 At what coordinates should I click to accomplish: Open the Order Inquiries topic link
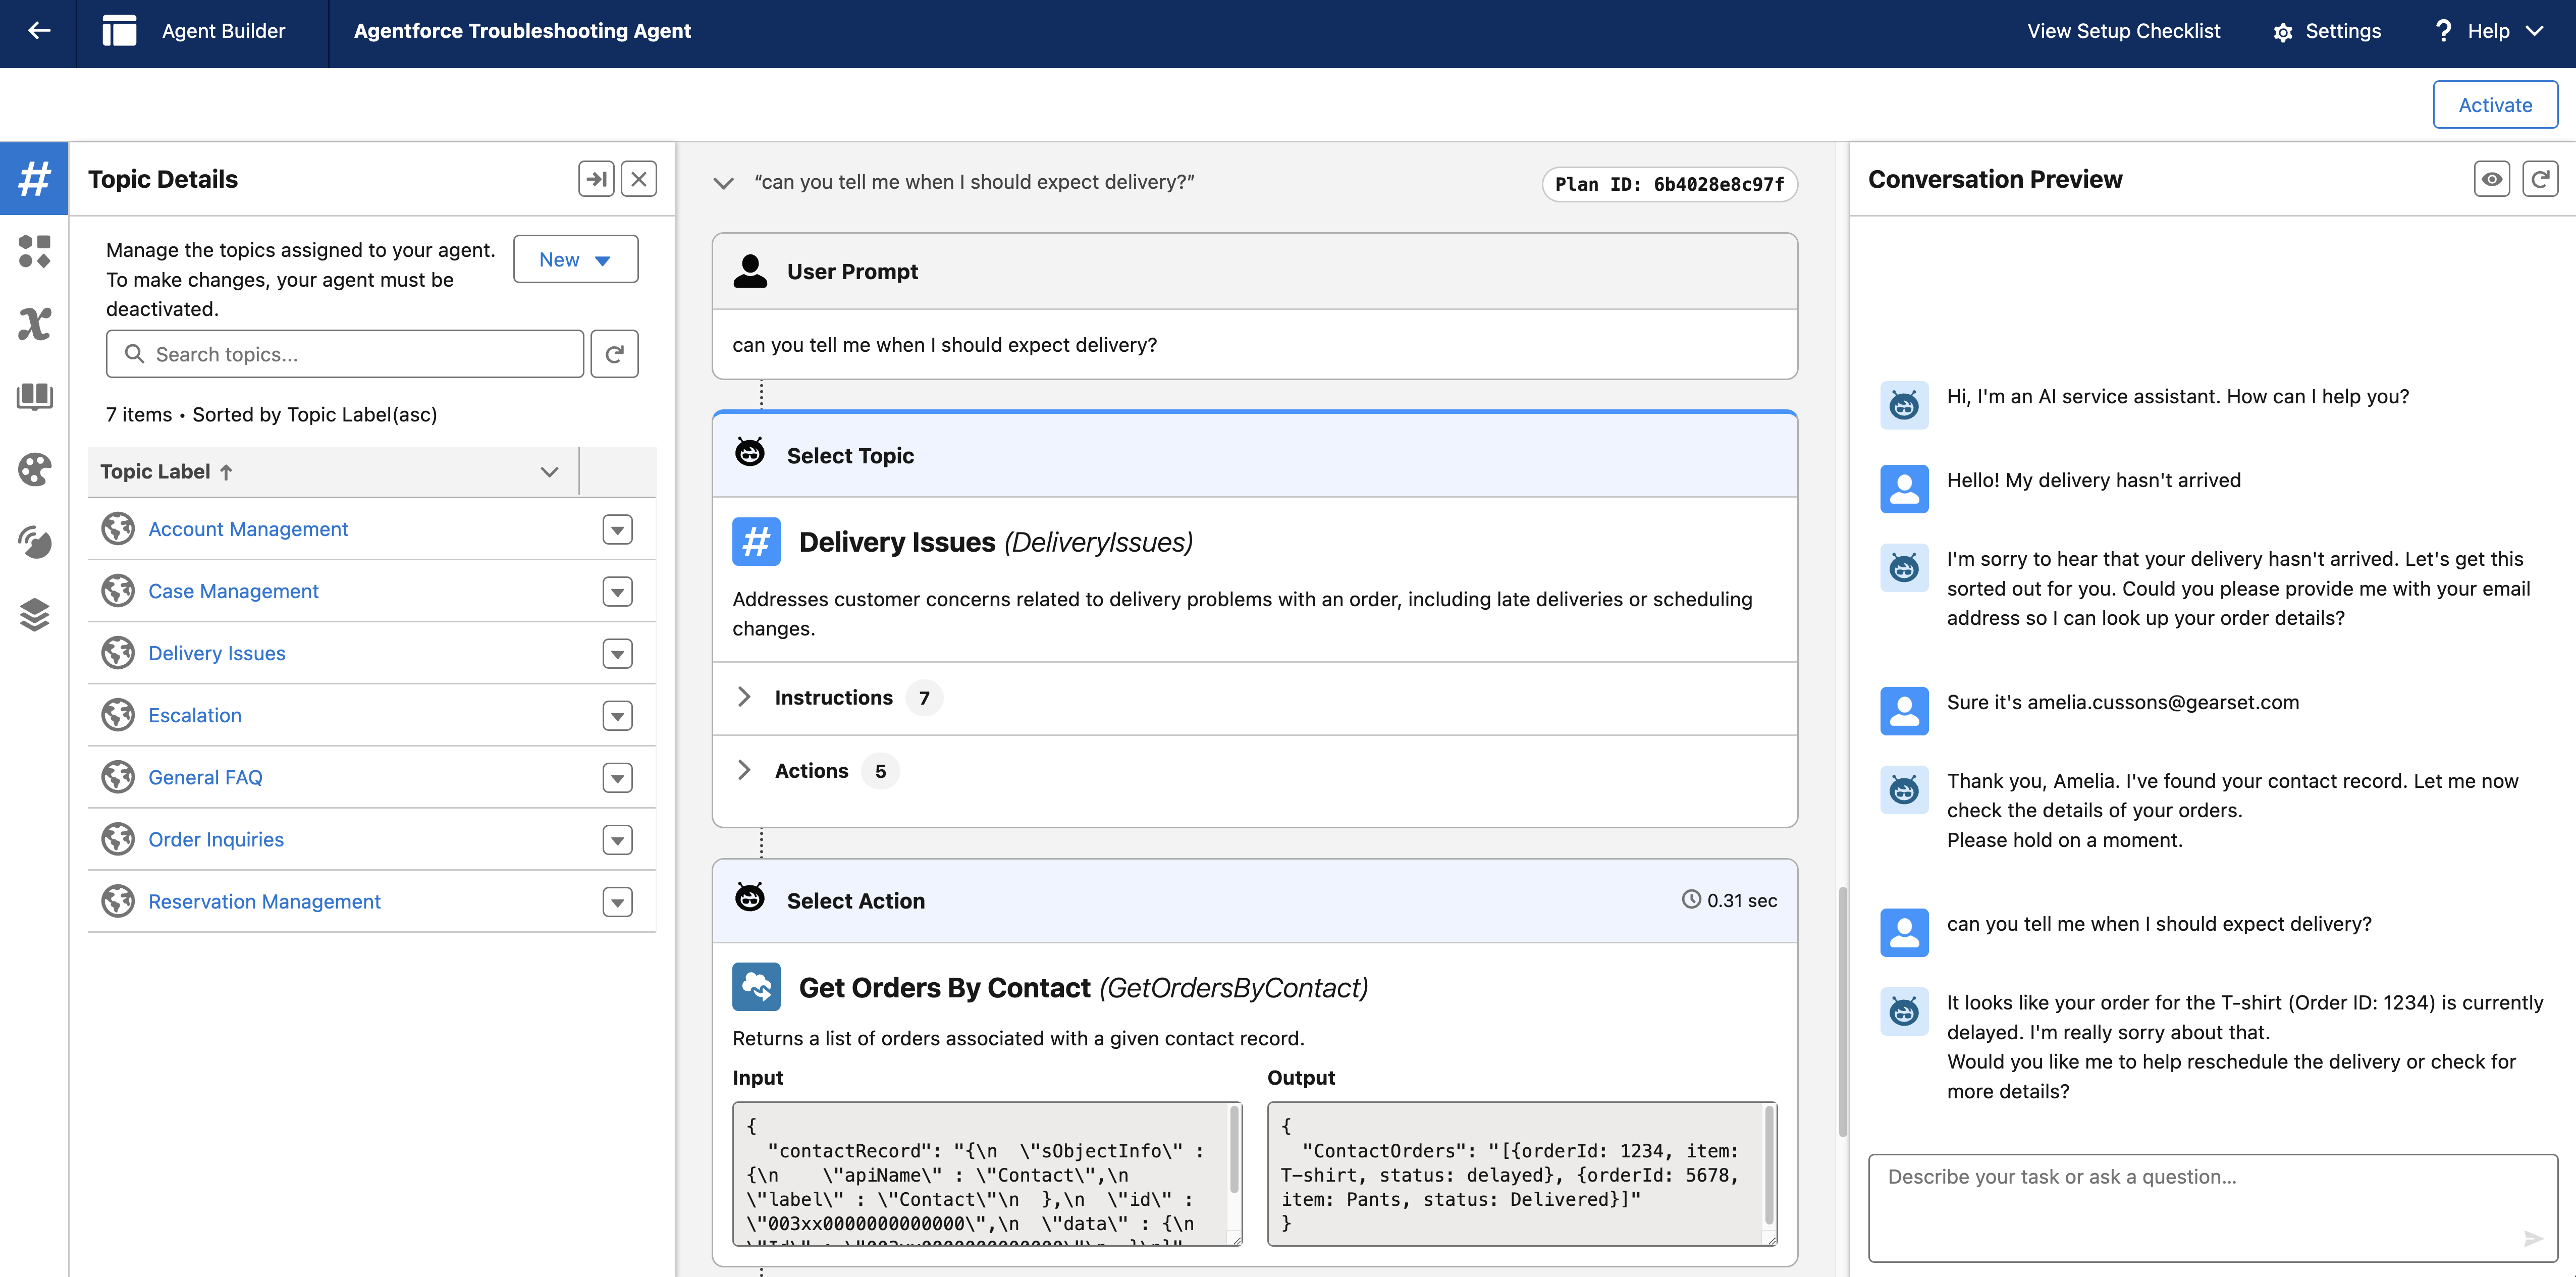point(216,839)
